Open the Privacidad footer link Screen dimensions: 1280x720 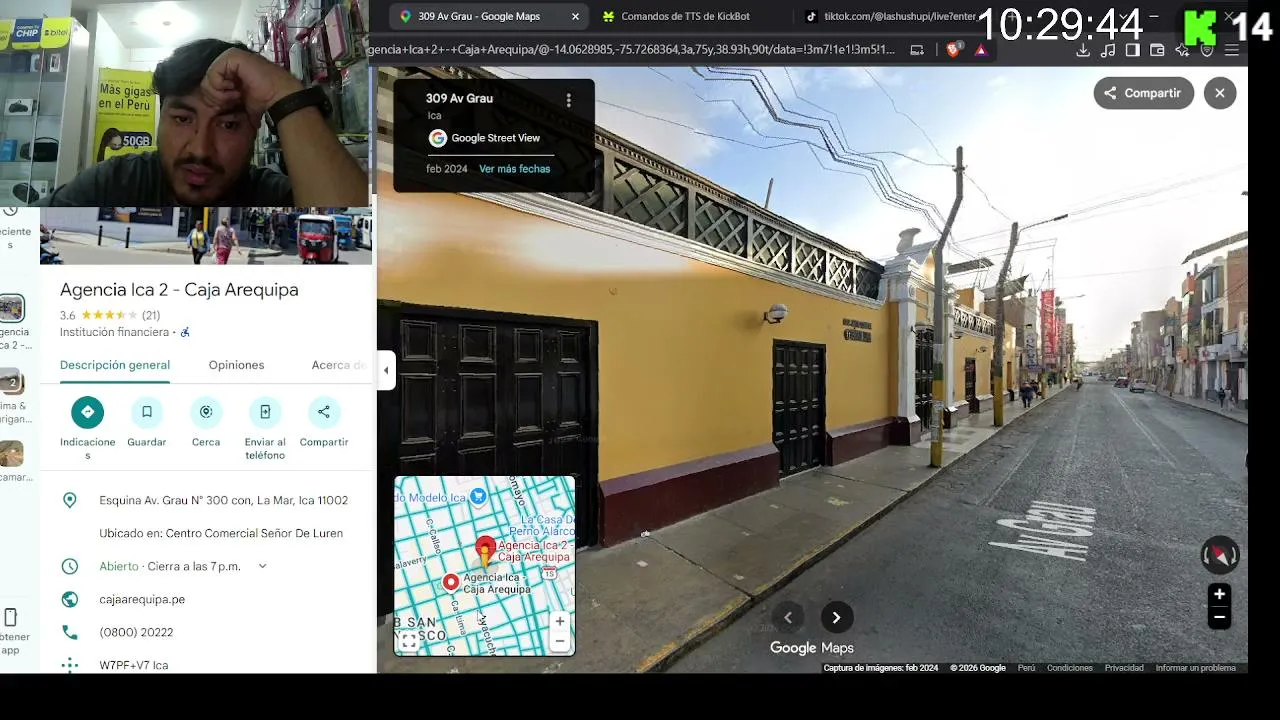[1124, 668]
